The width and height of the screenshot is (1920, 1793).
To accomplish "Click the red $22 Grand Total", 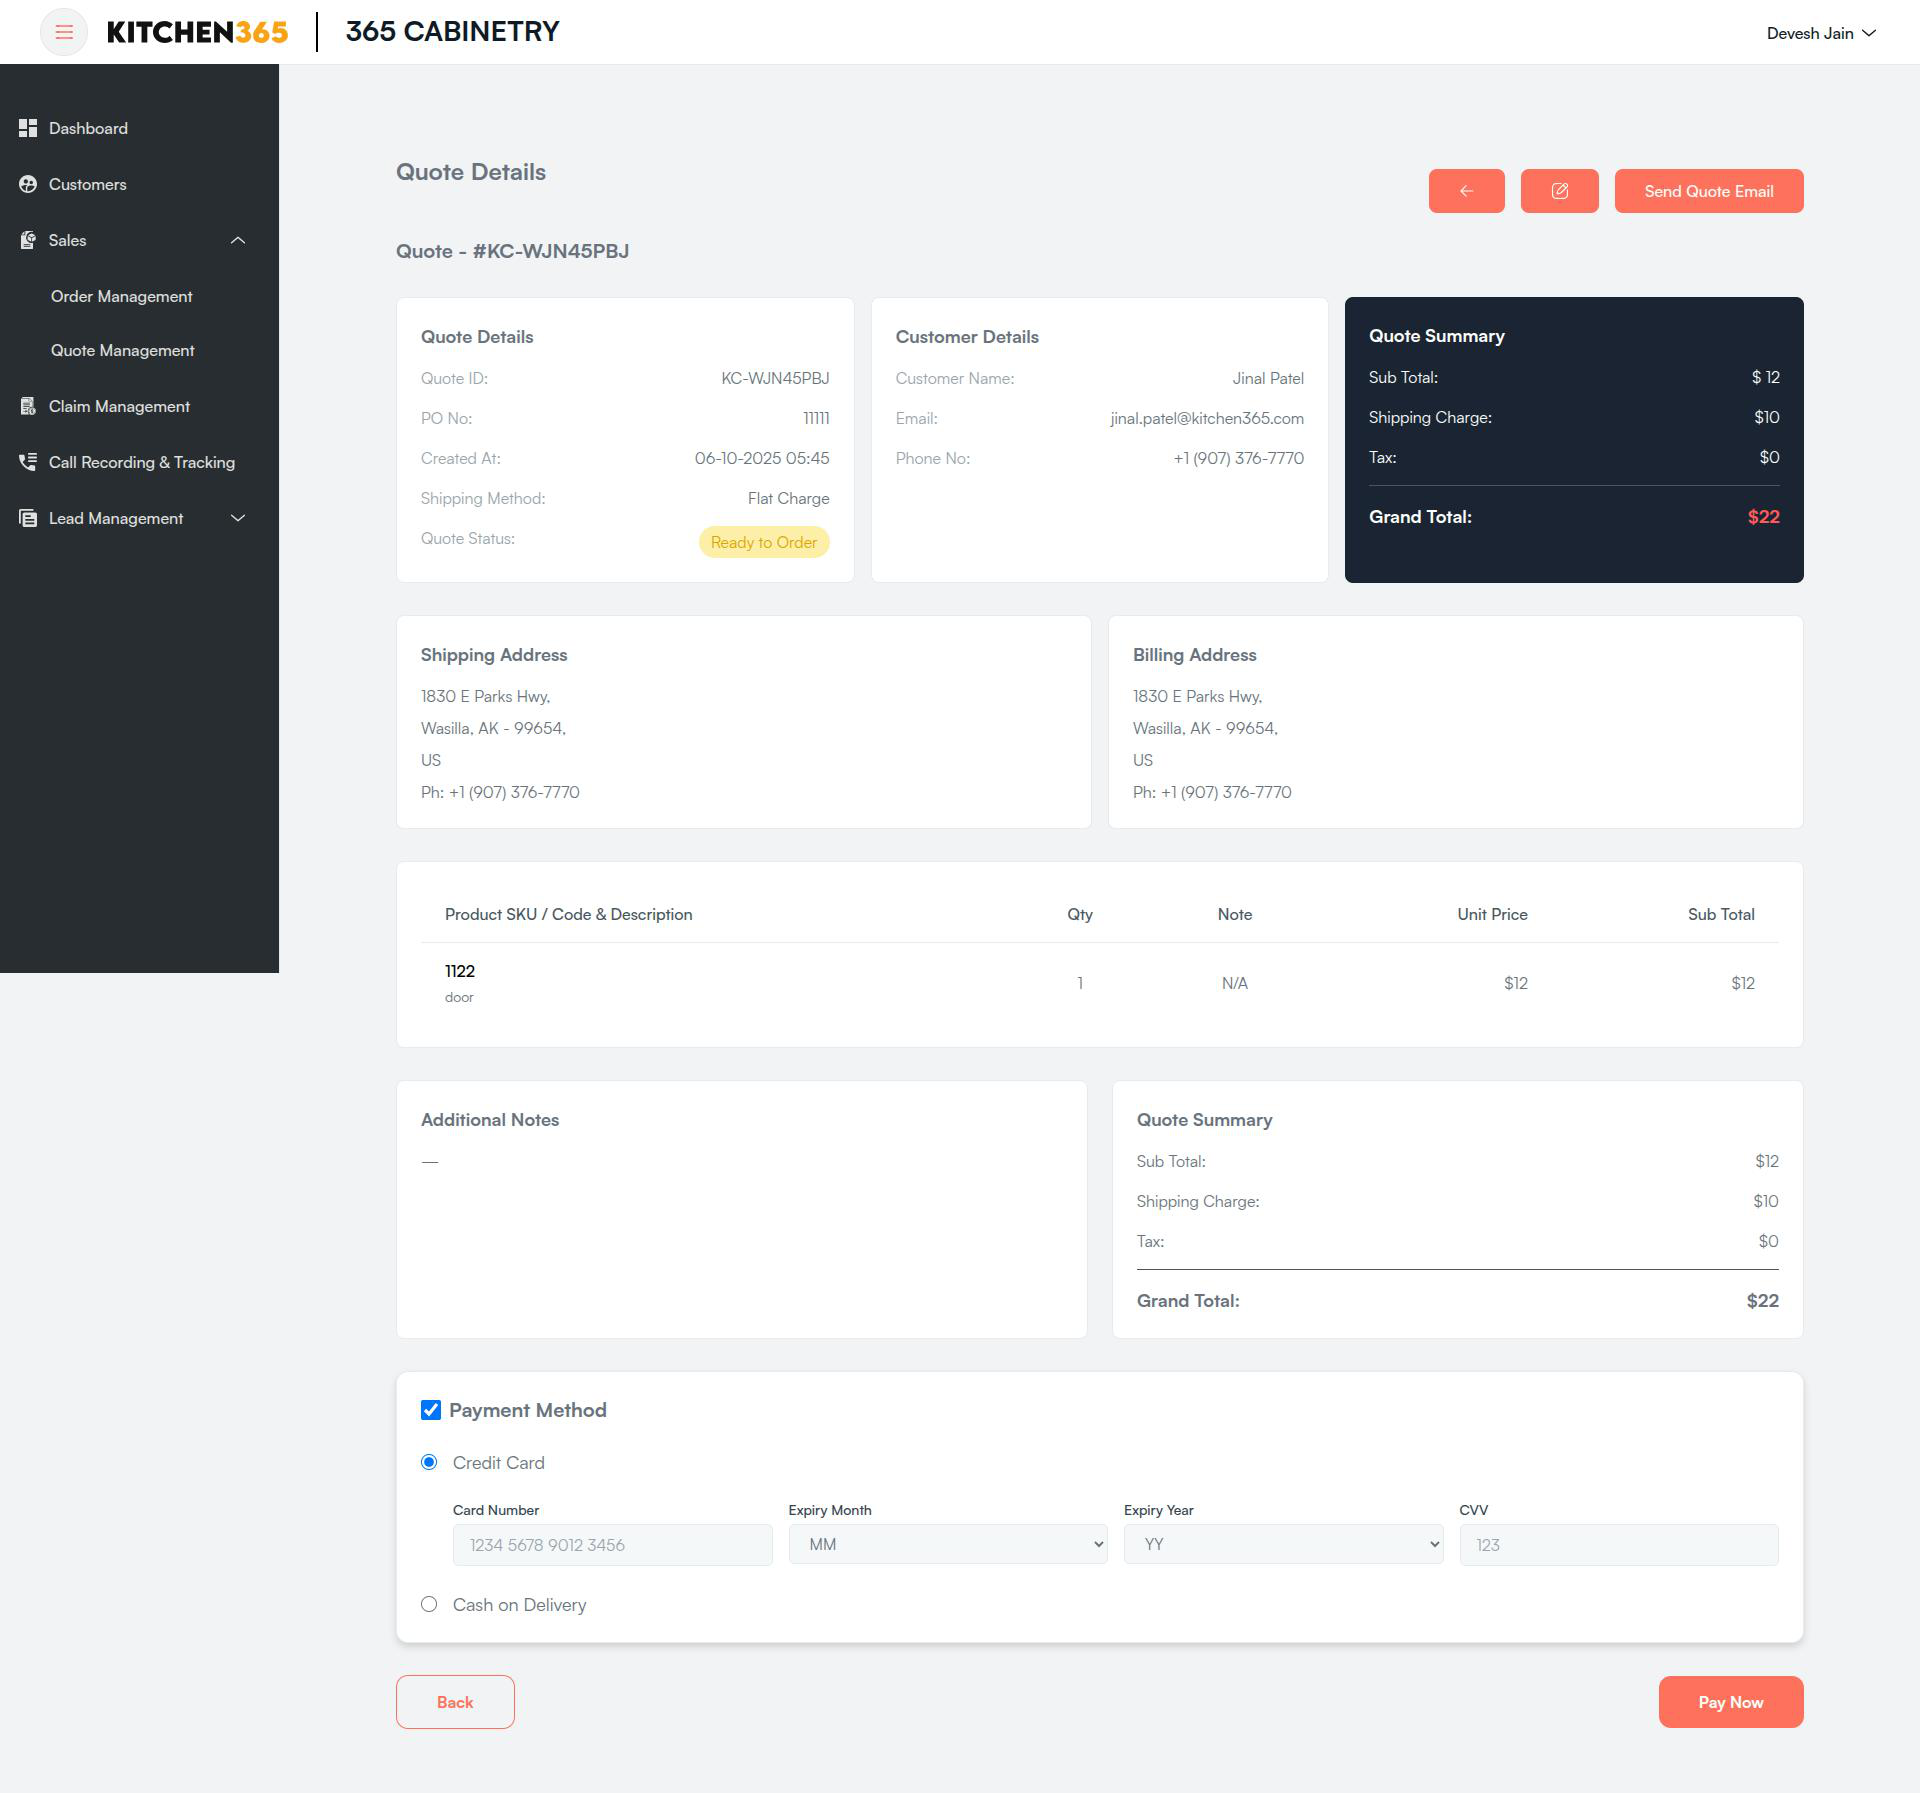I will pos(1764,517).
